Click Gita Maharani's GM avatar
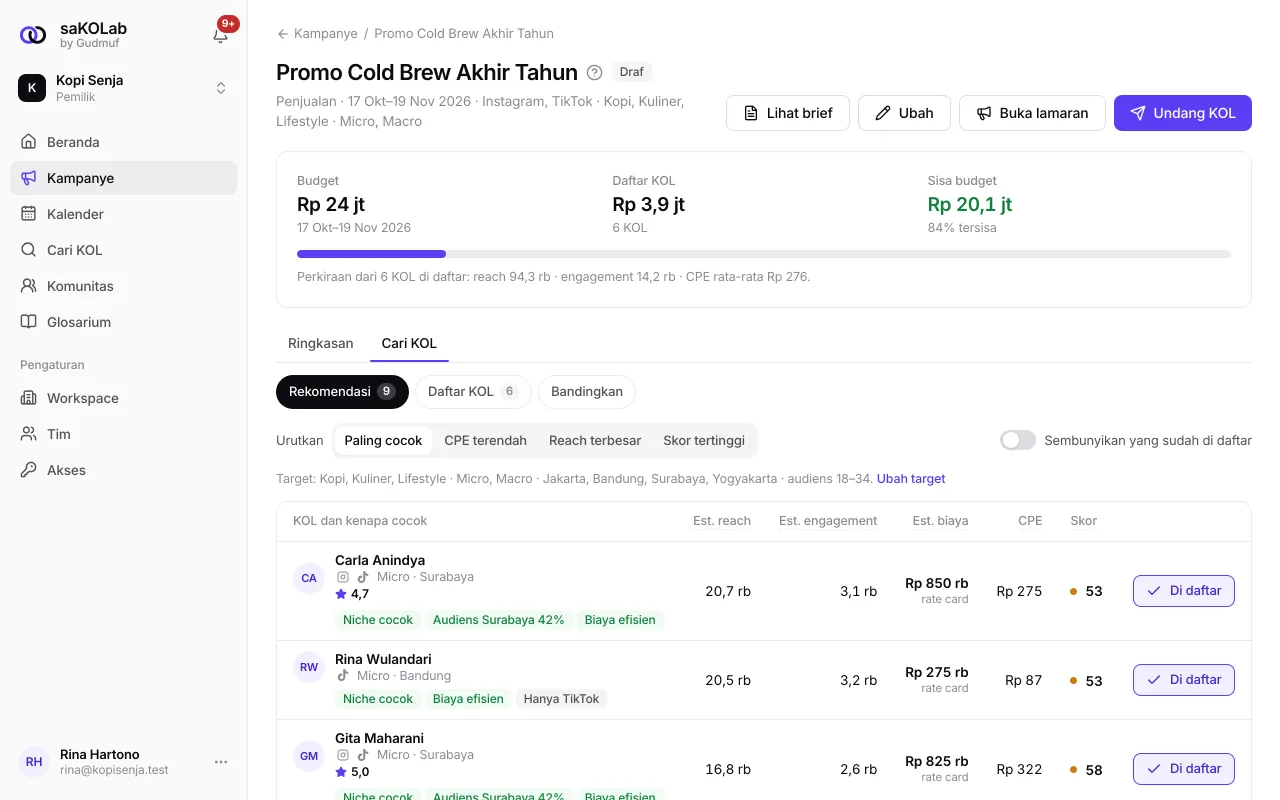This screenshot has height=800, width=1280. (x=309, y=756)
